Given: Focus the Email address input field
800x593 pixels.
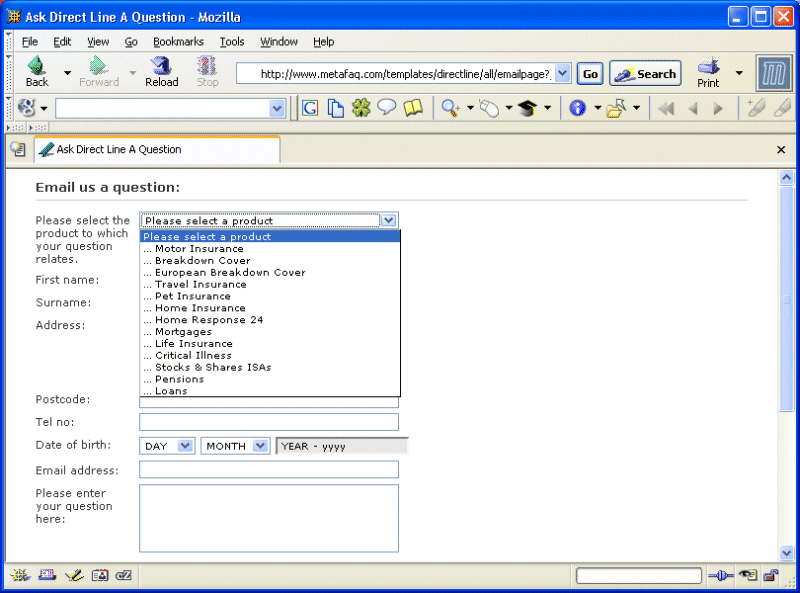Looking at the screenshot, I should point(269,470).
